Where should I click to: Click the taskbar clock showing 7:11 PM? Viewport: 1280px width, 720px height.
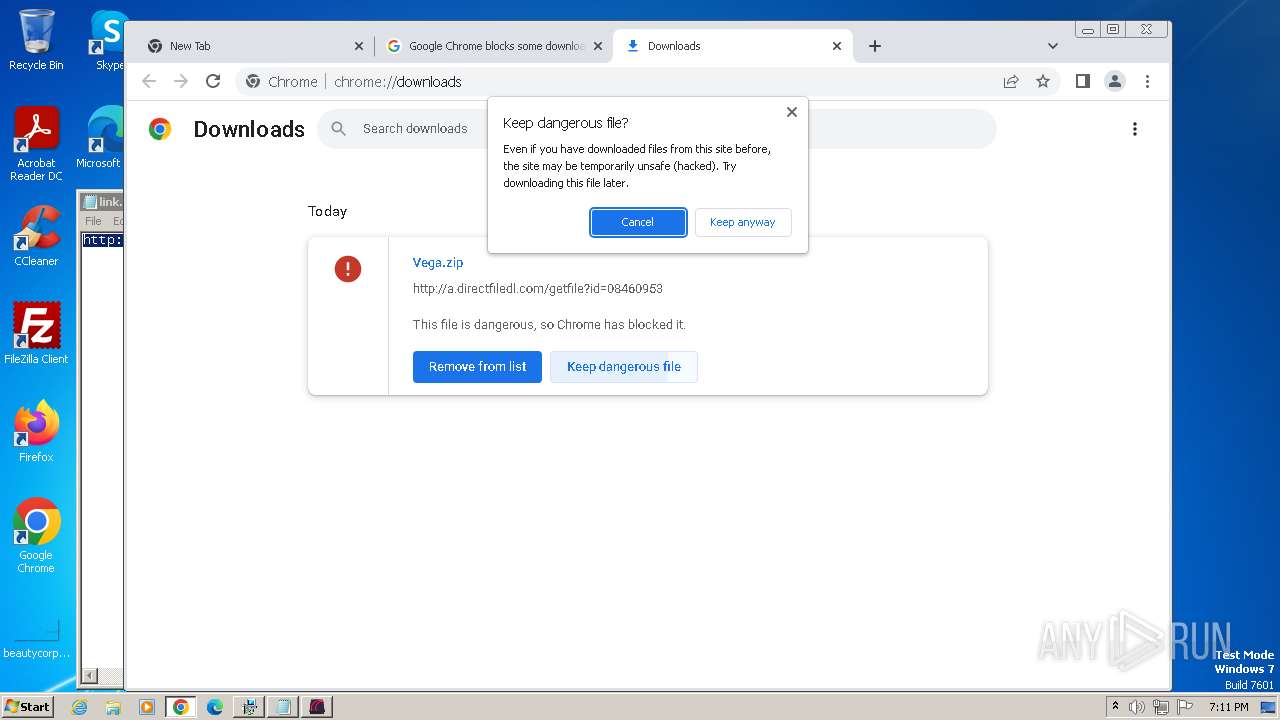1229,707
